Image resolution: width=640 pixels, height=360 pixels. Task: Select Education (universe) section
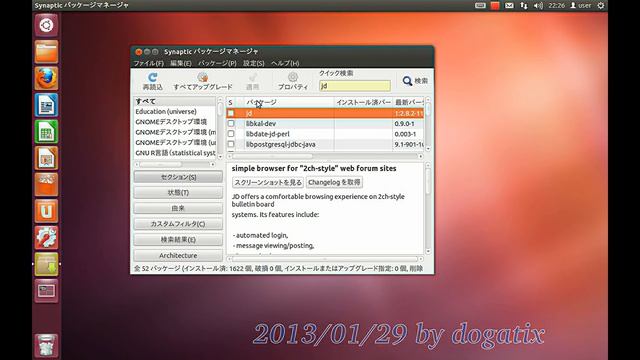pyautogui.click(x=175, y=111)
